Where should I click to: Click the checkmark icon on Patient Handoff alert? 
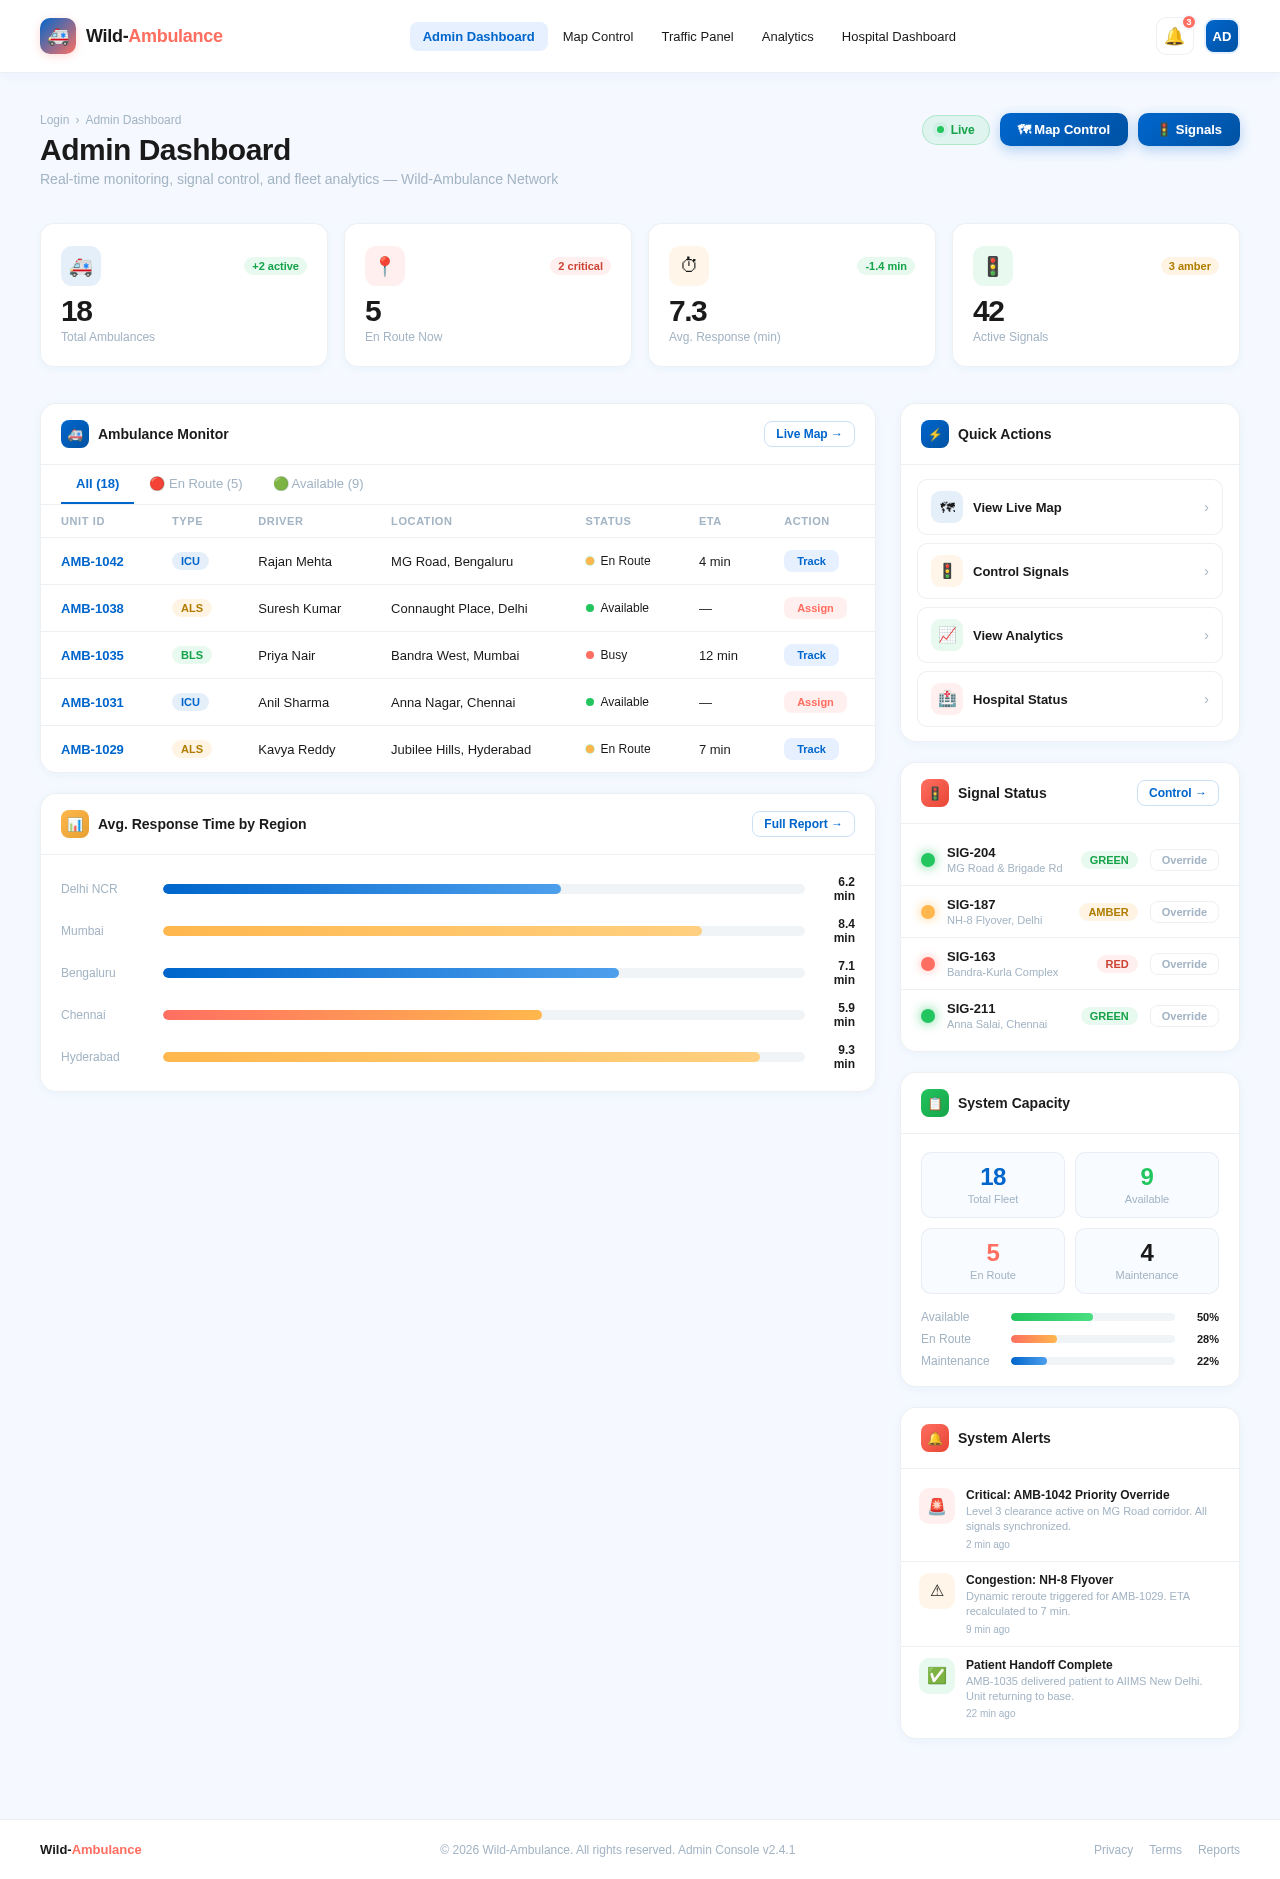coord(937,1676)
